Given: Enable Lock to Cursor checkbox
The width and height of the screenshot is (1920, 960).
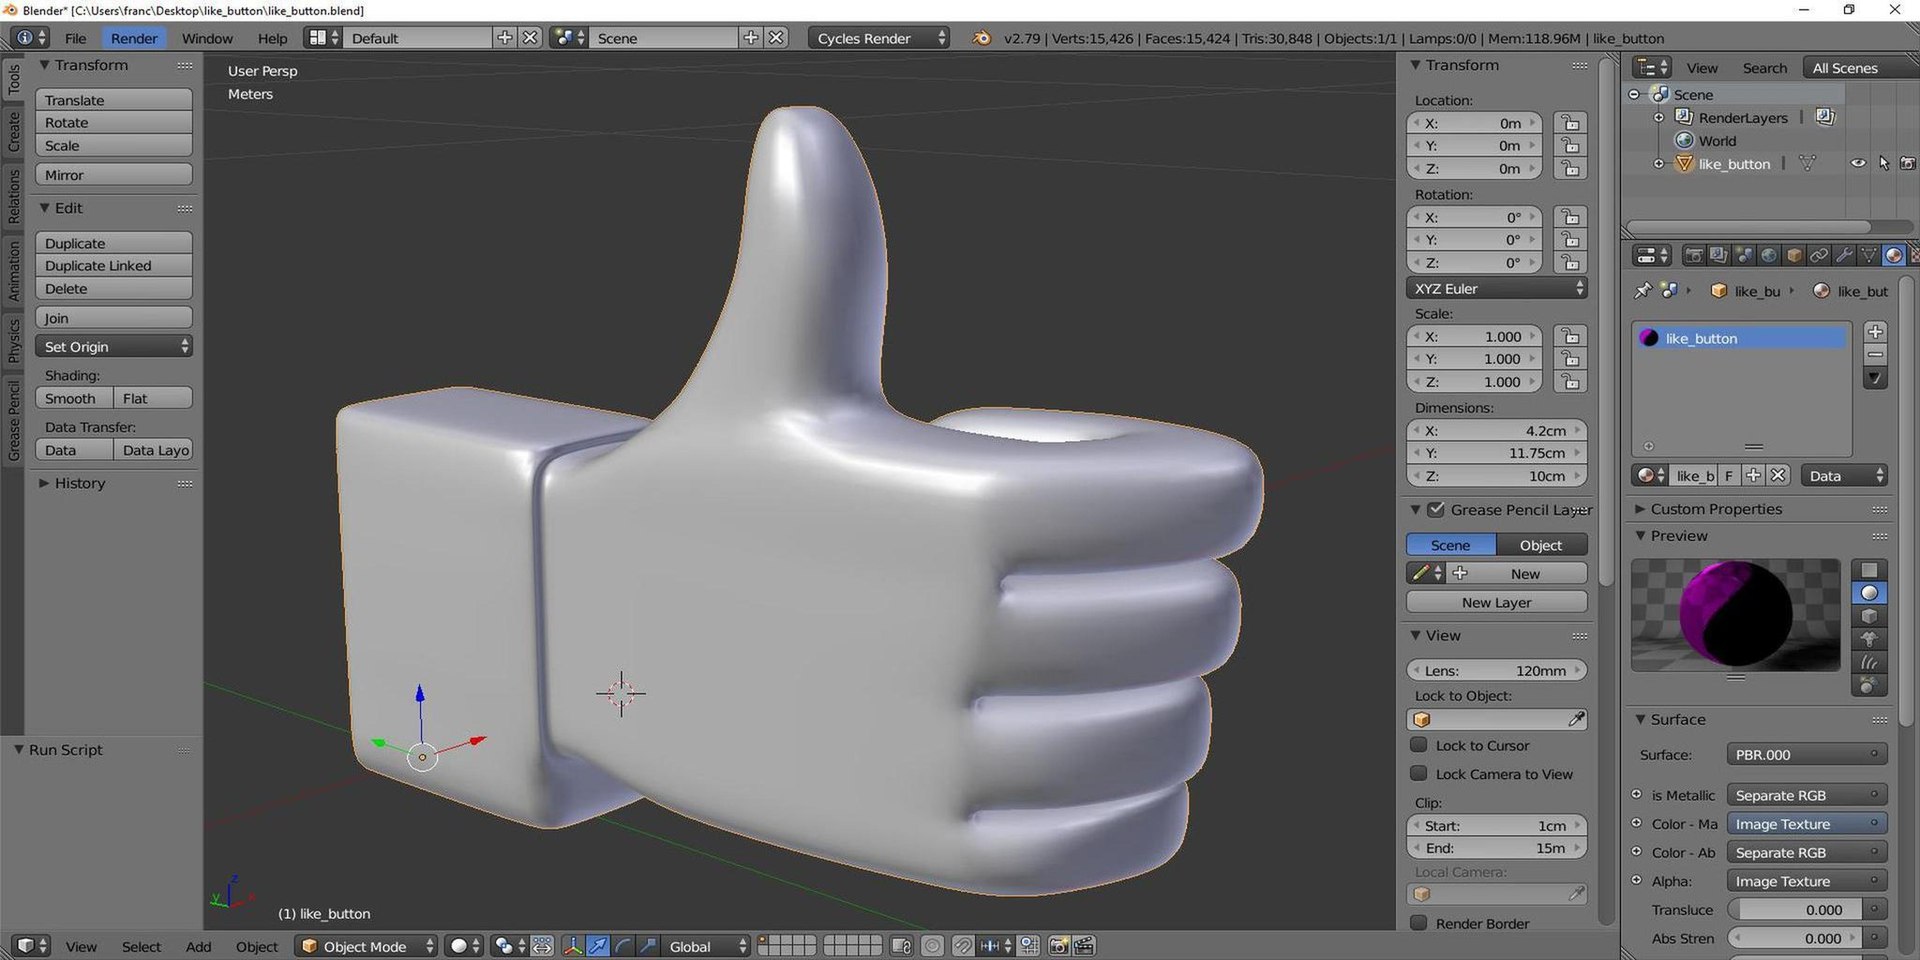Looking at the screenshot, I should point(1418,745).
